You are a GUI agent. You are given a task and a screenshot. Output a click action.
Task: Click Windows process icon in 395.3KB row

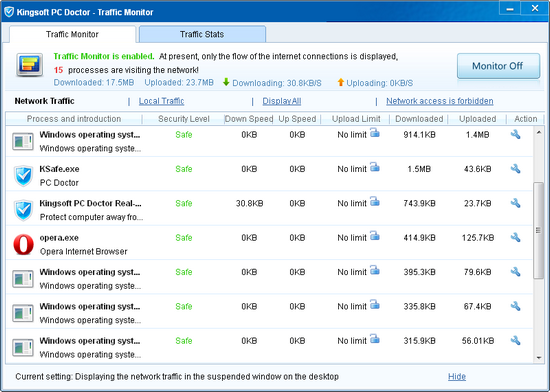click(x=23, y=279)
